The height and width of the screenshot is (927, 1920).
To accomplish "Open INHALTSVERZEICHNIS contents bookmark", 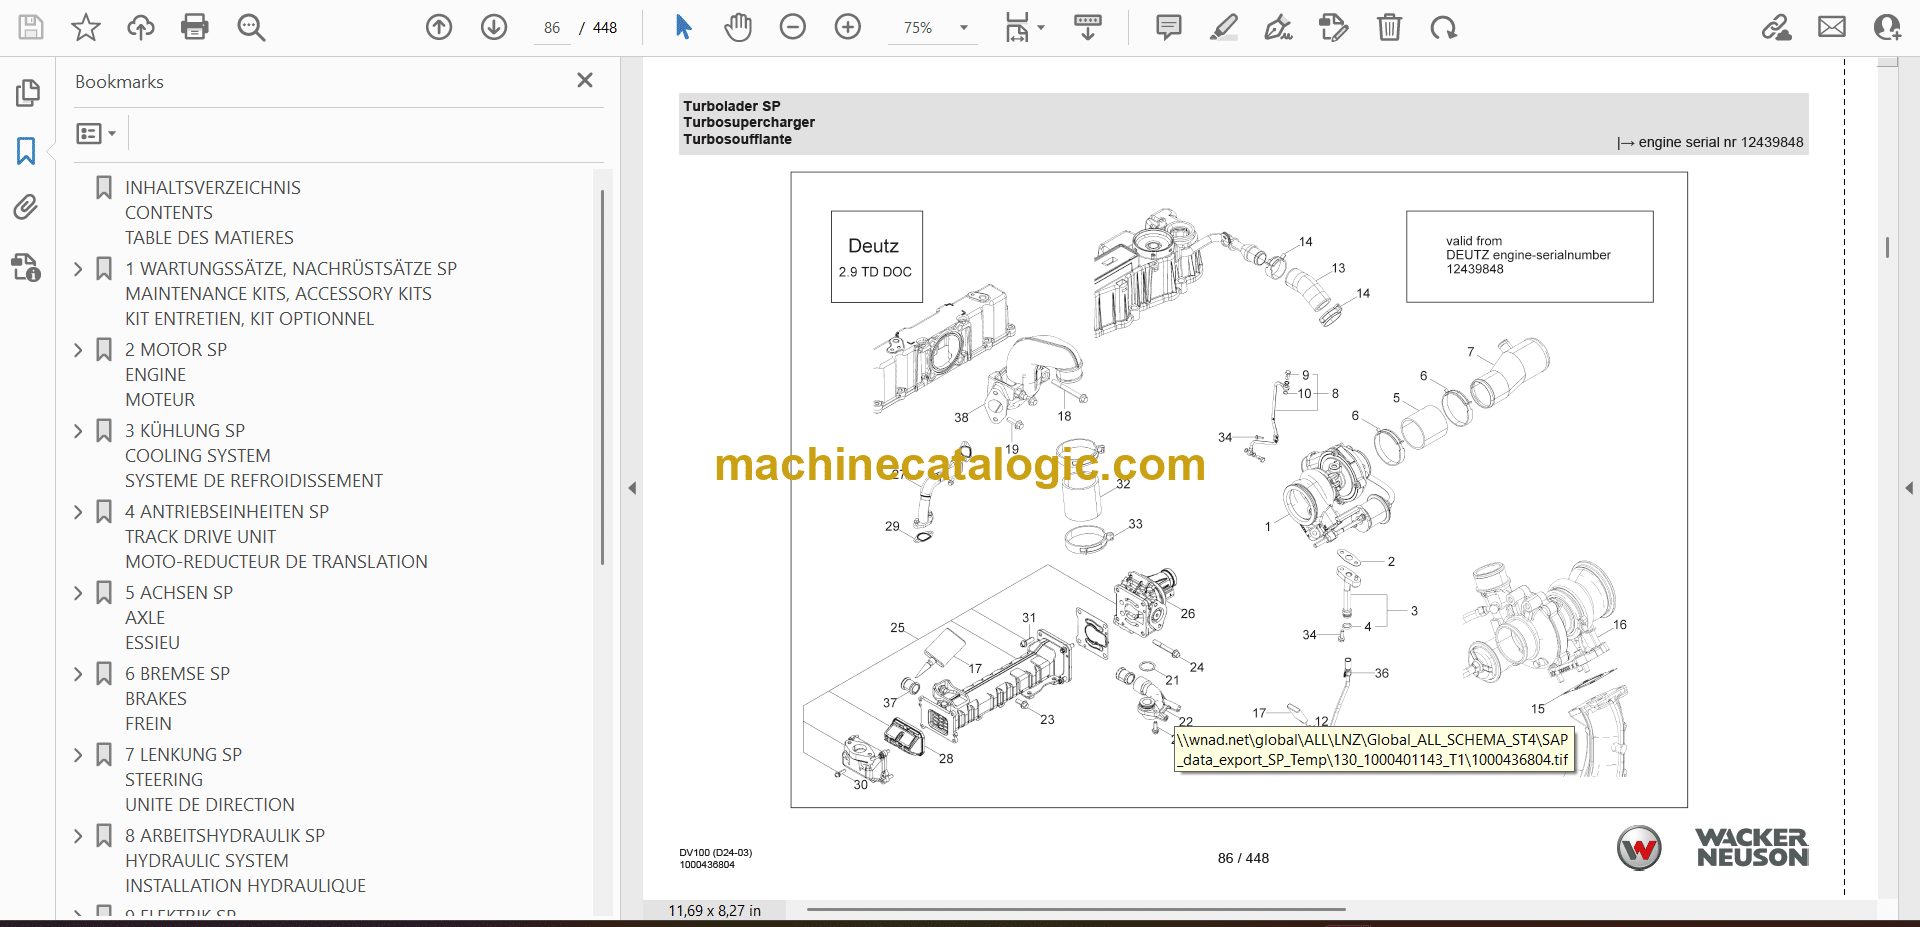I will pyautogui.click(x=212, y=188).
